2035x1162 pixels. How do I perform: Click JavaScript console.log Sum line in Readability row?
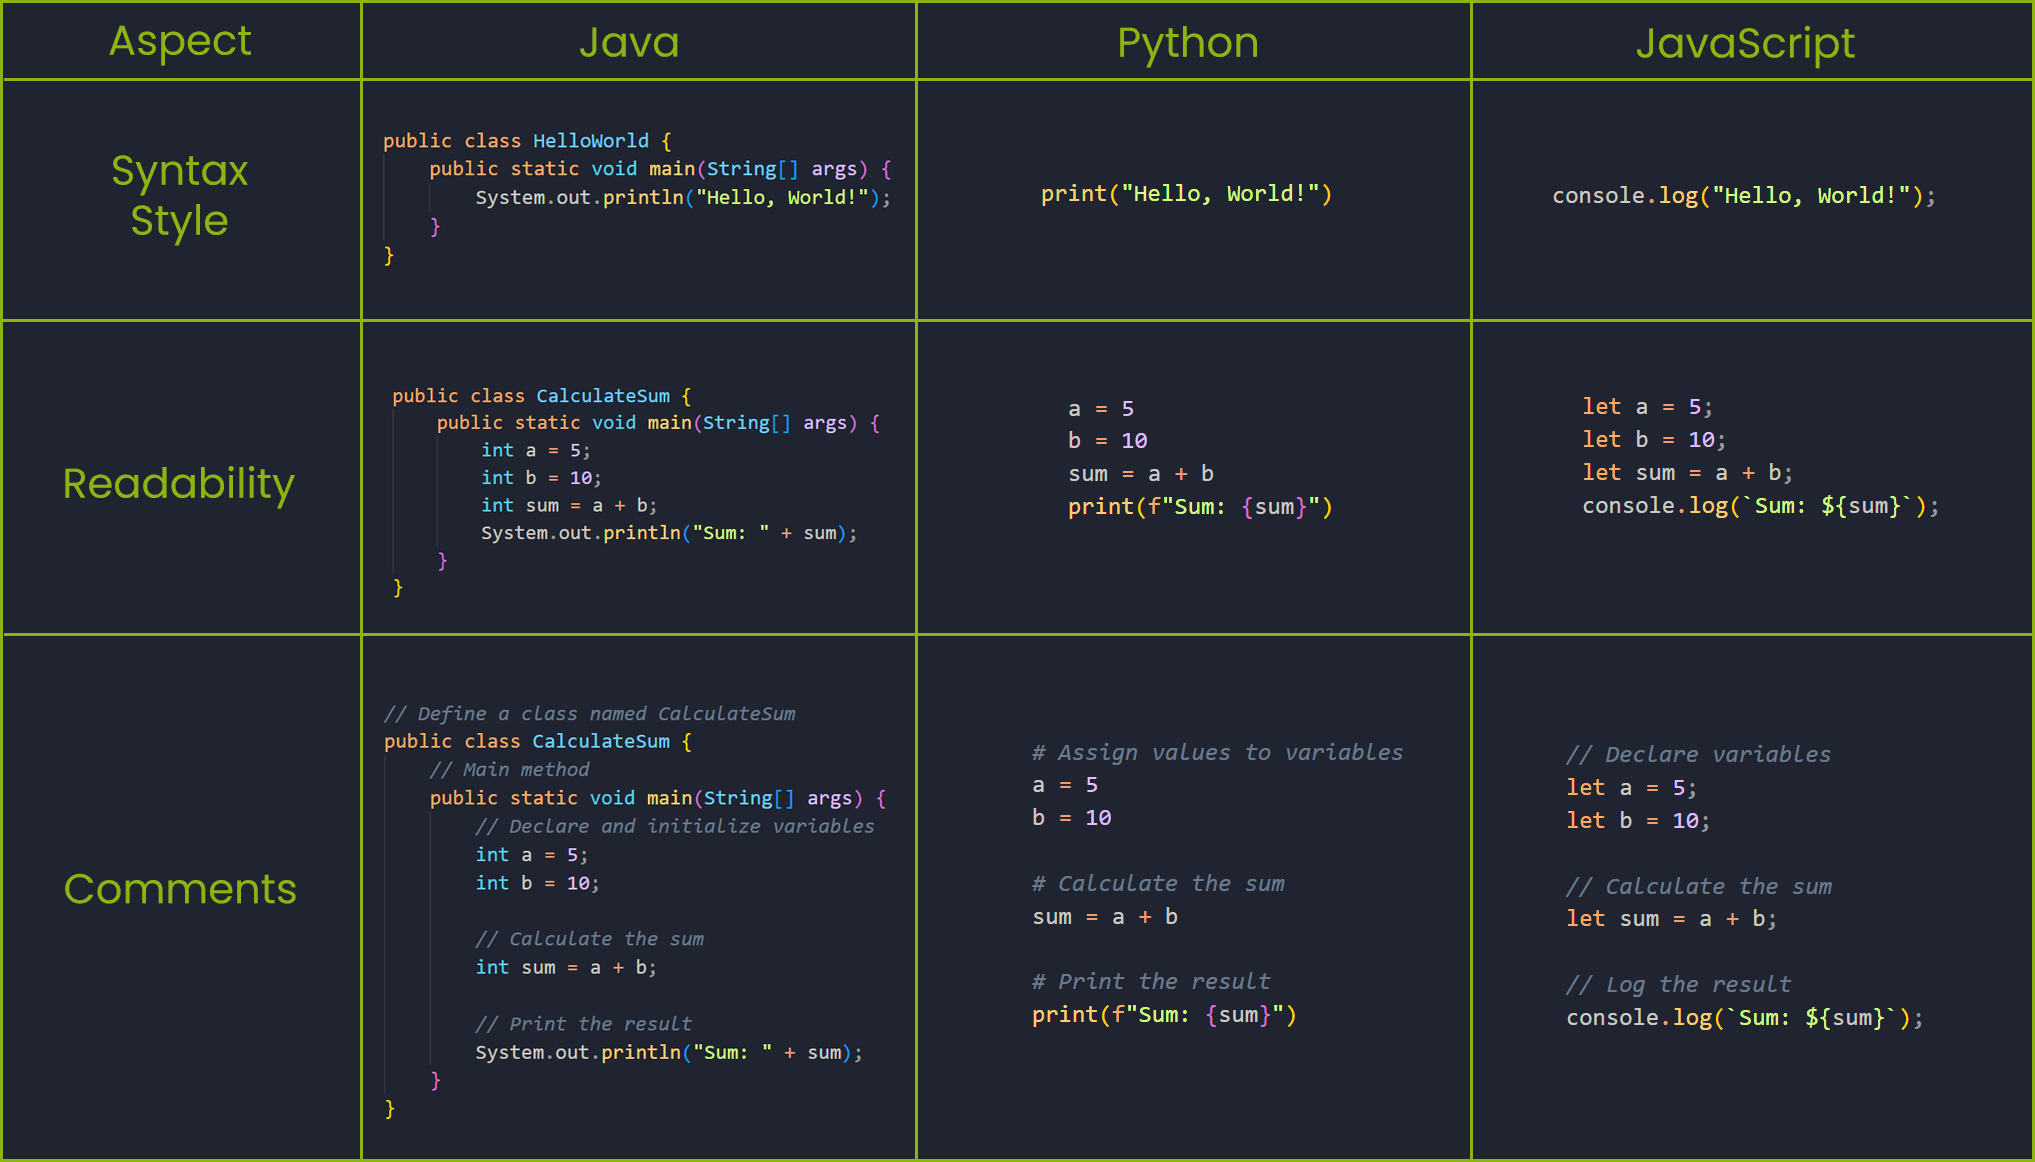click(1760, 506)
